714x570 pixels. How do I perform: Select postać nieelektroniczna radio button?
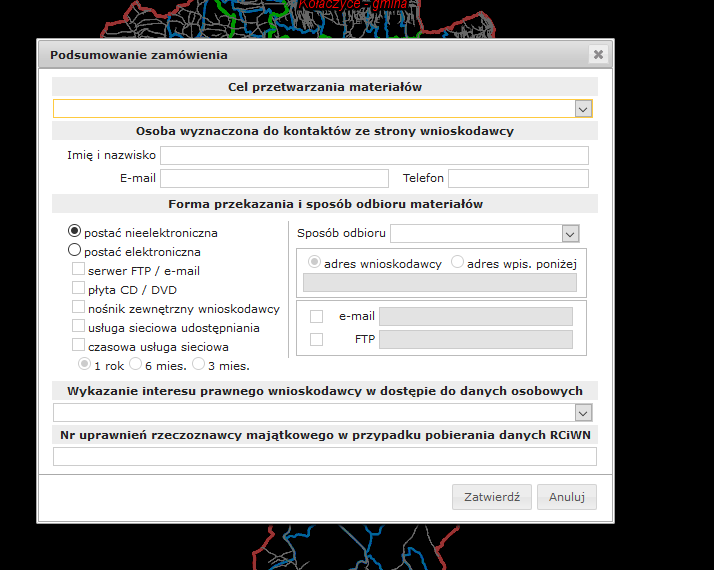pyautogui.click(x=74, y=231)
